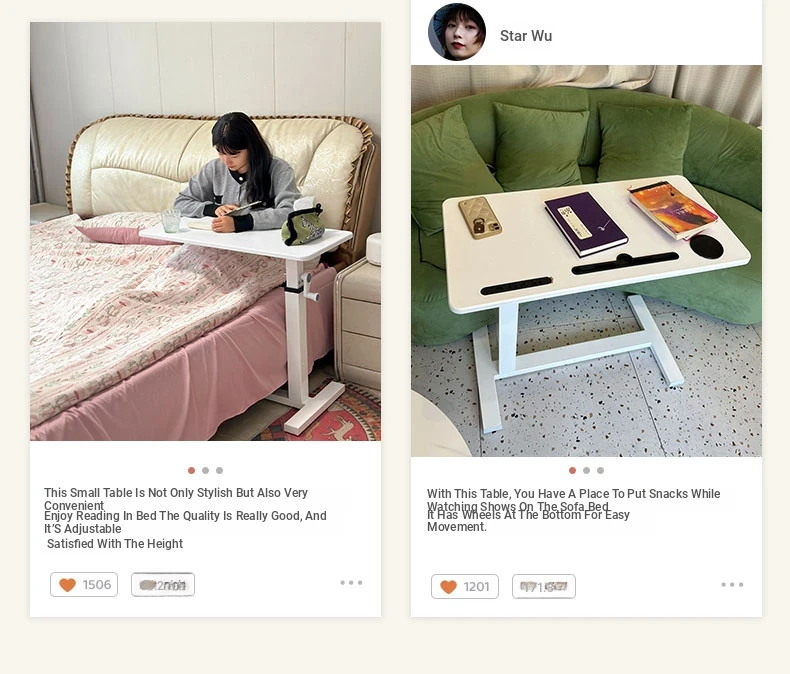Open Star Wu username link
Screen dimensions: 790x674
pos(526,36)
